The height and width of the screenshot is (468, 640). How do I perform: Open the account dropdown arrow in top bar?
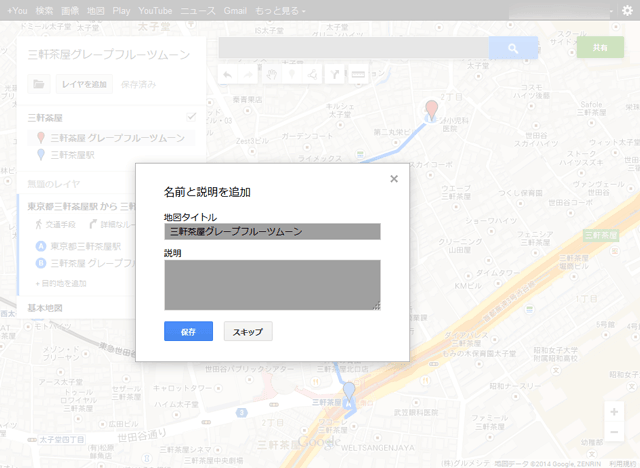(611, 11)
